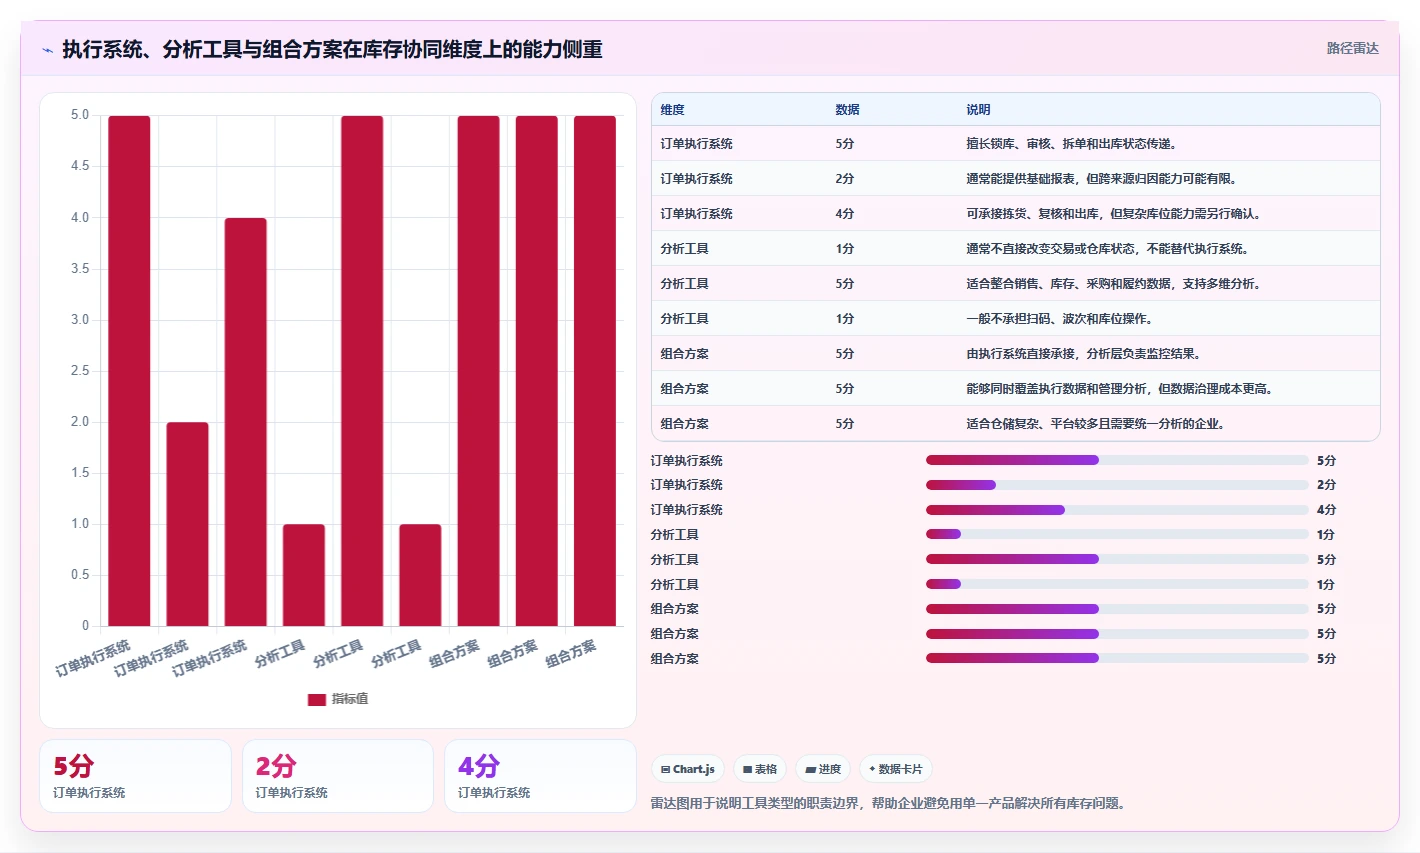Click the 分析工具 progress bar showing 5分
1420x853 pixels.
[1117, 559]
